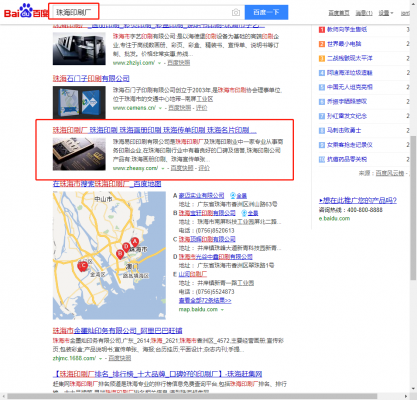This screenshot has height=400, width=417.
Task: Open the 百度首页 link in header
Action: 339,13
